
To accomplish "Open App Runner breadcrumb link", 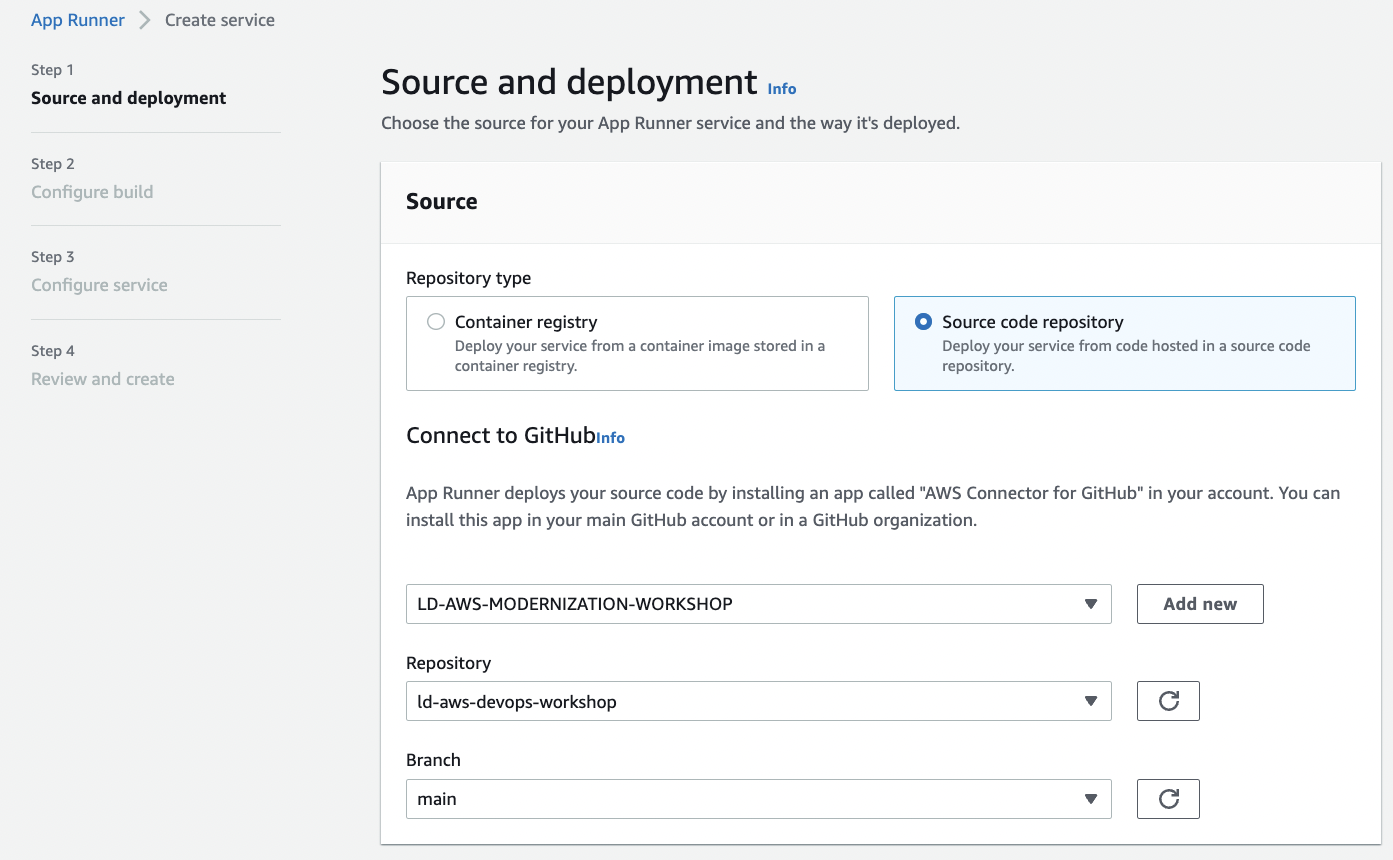I will pyautogui.click(x=78, y=20).
